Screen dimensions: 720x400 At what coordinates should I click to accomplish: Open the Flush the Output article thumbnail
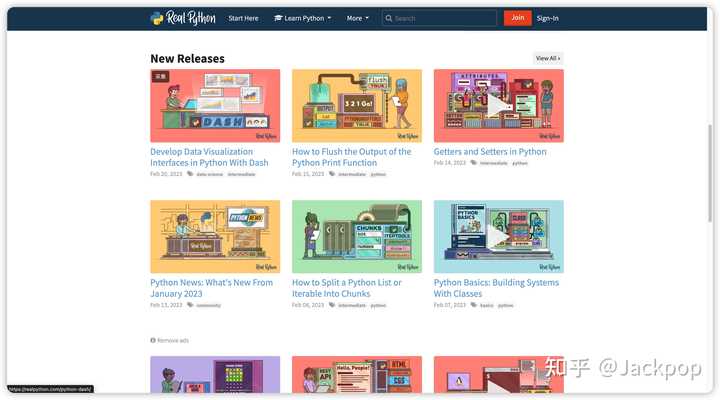[357, 106]
